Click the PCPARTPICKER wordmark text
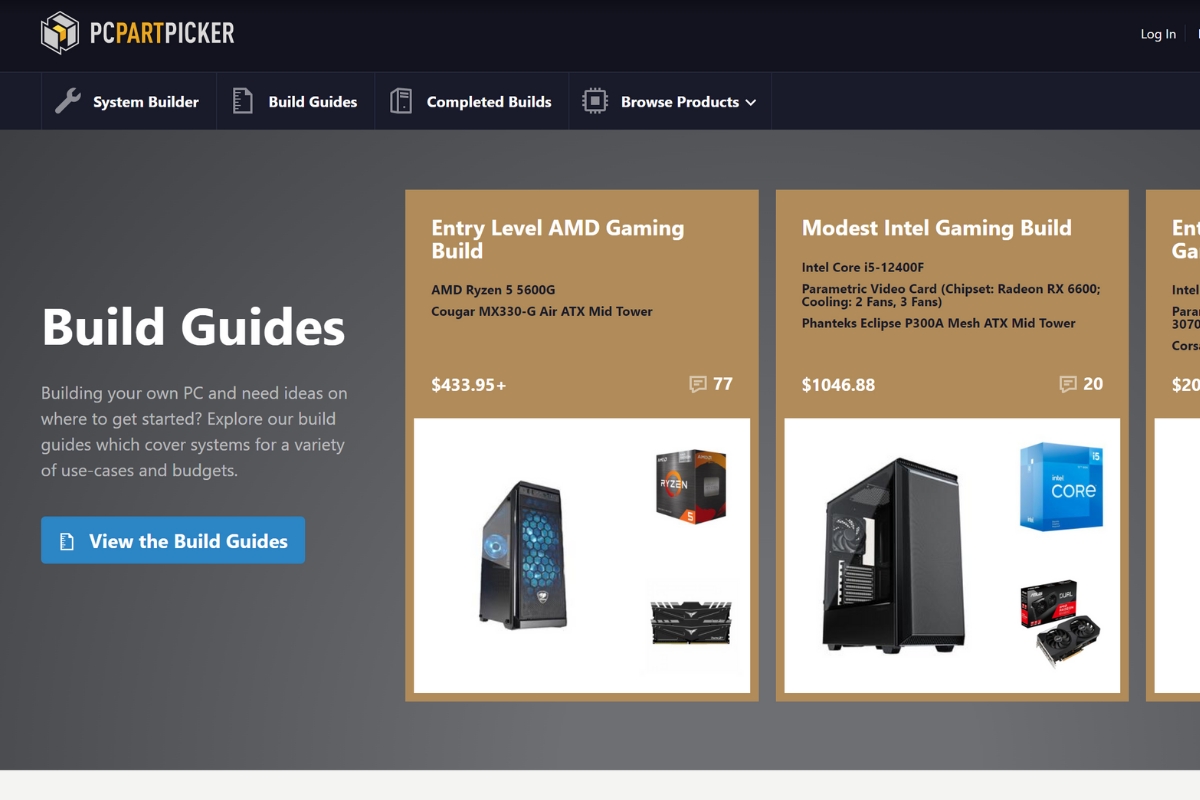The image size is (1200, 800). [162, 33]
